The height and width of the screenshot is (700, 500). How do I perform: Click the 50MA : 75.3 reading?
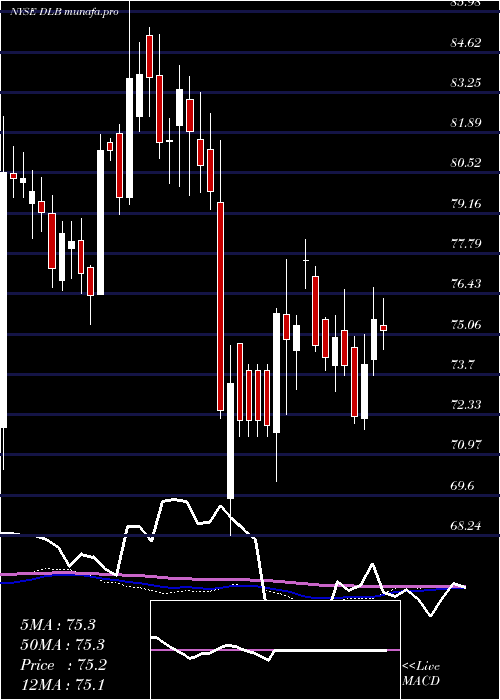point(62,645)
